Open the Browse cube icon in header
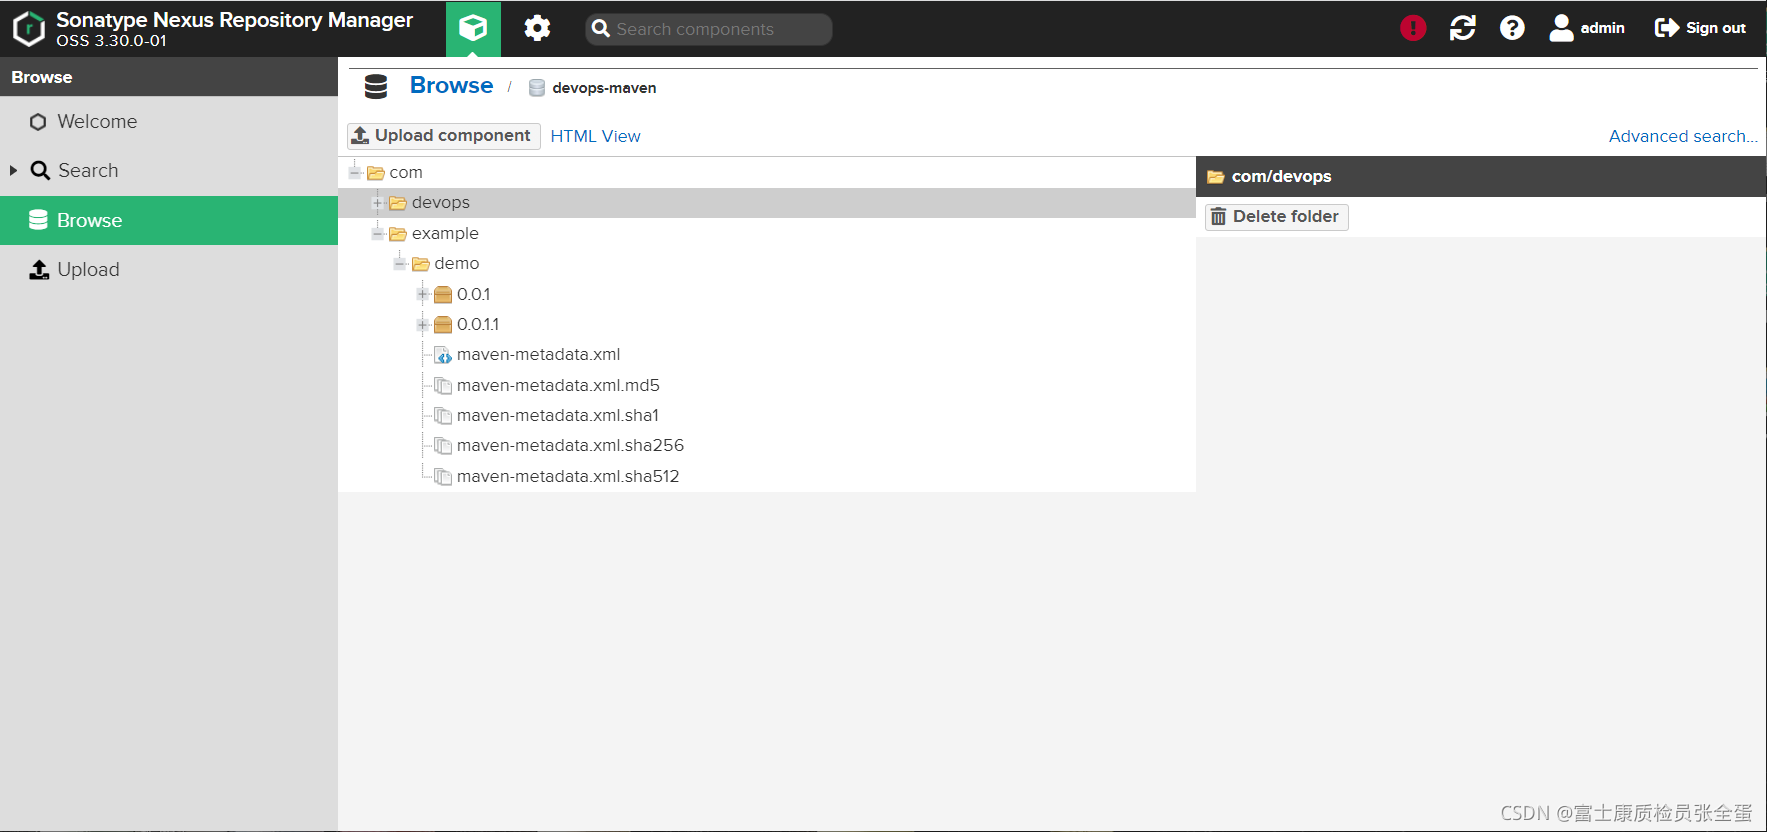This screenshot has width=1767, height=832. [x=473, y=28]
